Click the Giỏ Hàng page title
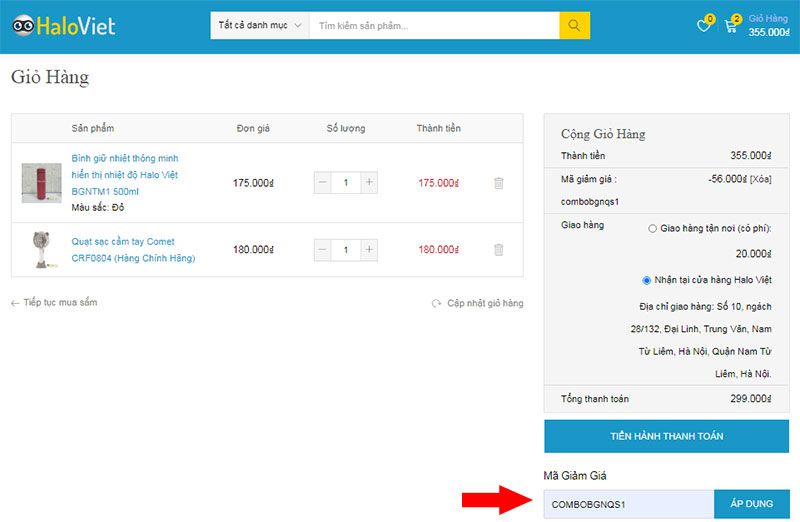The image size is (800, 522). [50, 77]
